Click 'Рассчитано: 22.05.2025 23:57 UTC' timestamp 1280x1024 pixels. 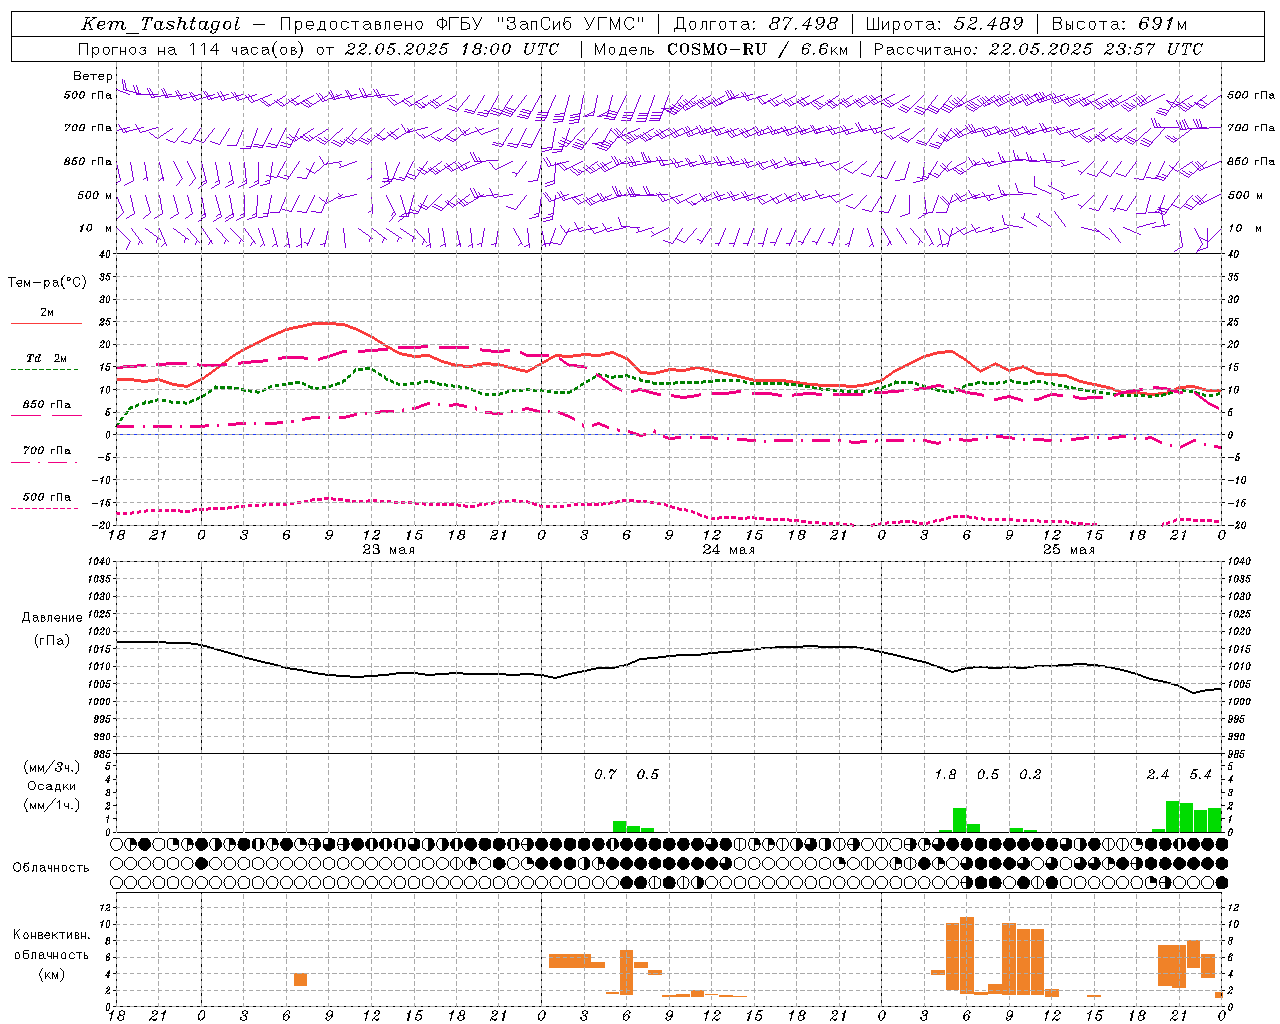coord(1038,49)
